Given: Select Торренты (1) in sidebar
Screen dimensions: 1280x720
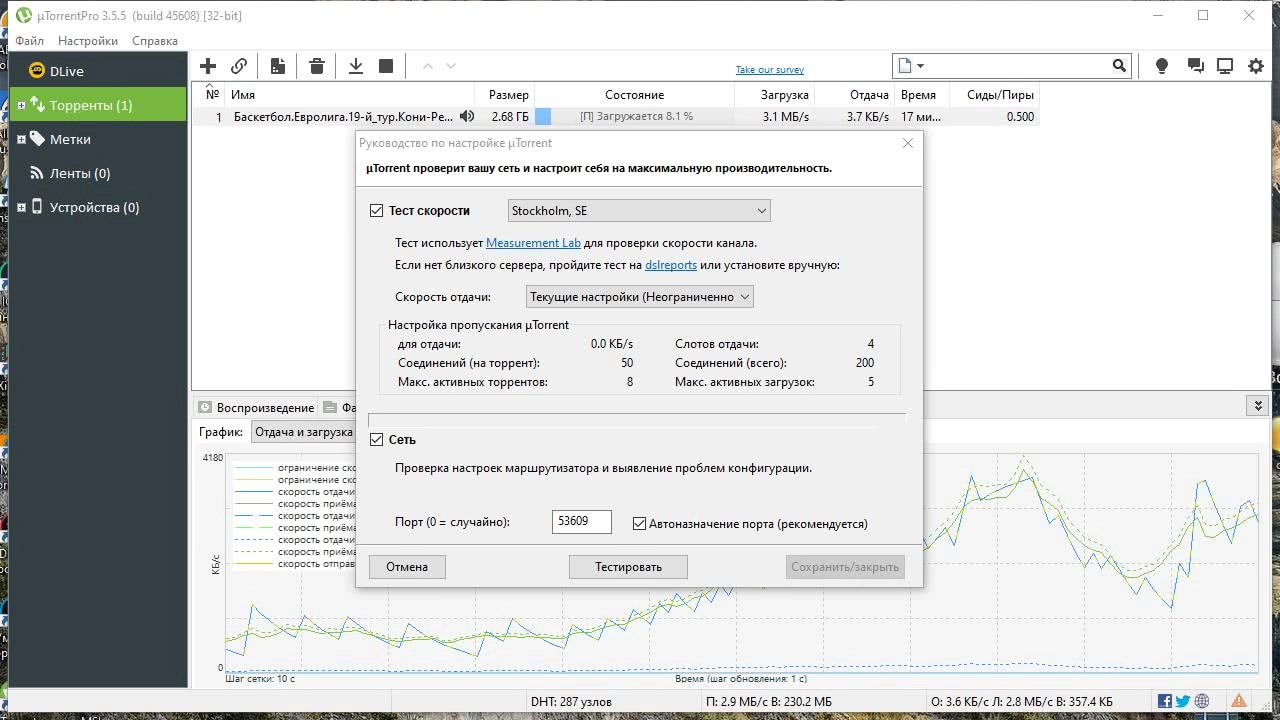Looking at the screenshot, I should tap(98, 105).
